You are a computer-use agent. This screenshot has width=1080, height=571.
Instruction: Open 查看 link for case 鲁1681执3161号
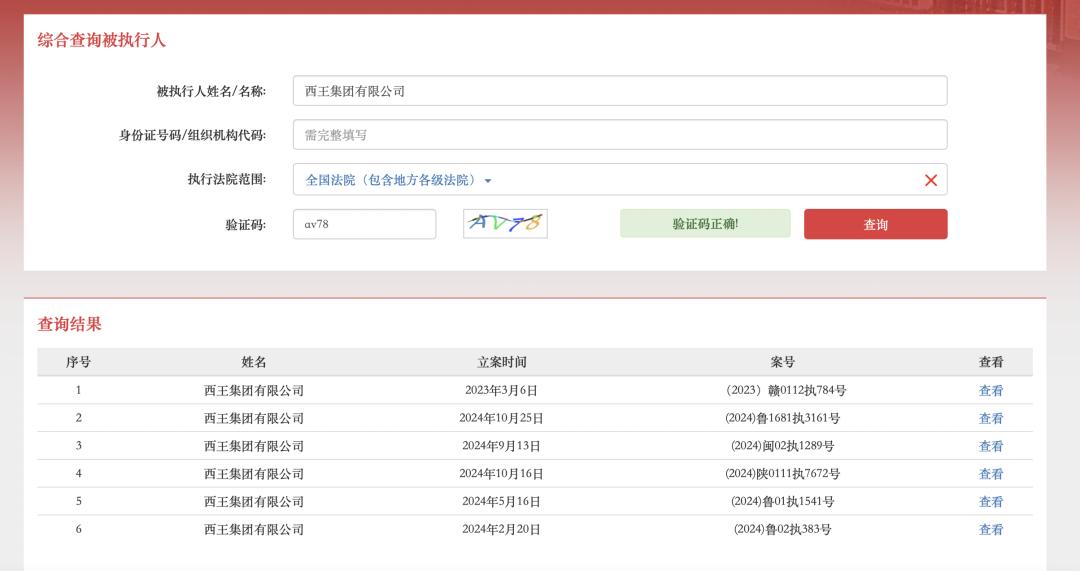(991, 418)
